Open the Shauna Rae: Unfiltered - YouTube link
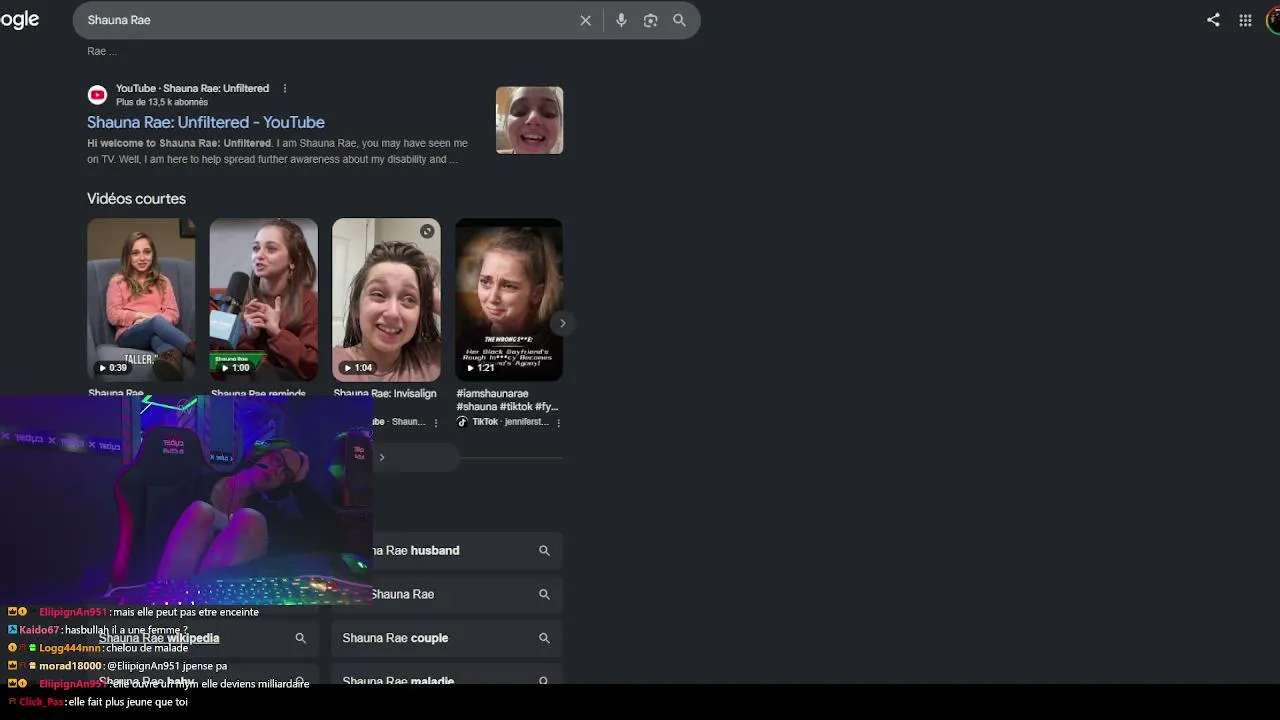 coord(206,122)
